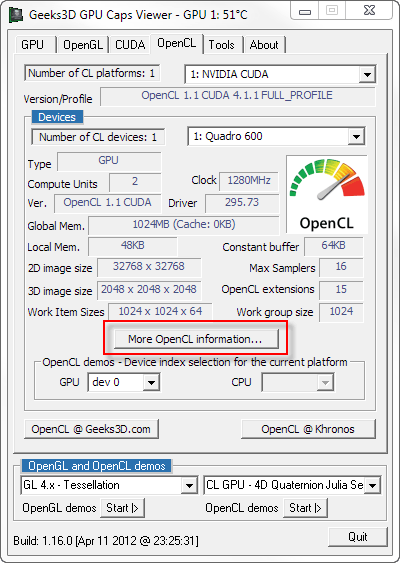Click the OpenCL extensions value 15
The height and width of the screenshot is (563, 400).
coord(341,290)
